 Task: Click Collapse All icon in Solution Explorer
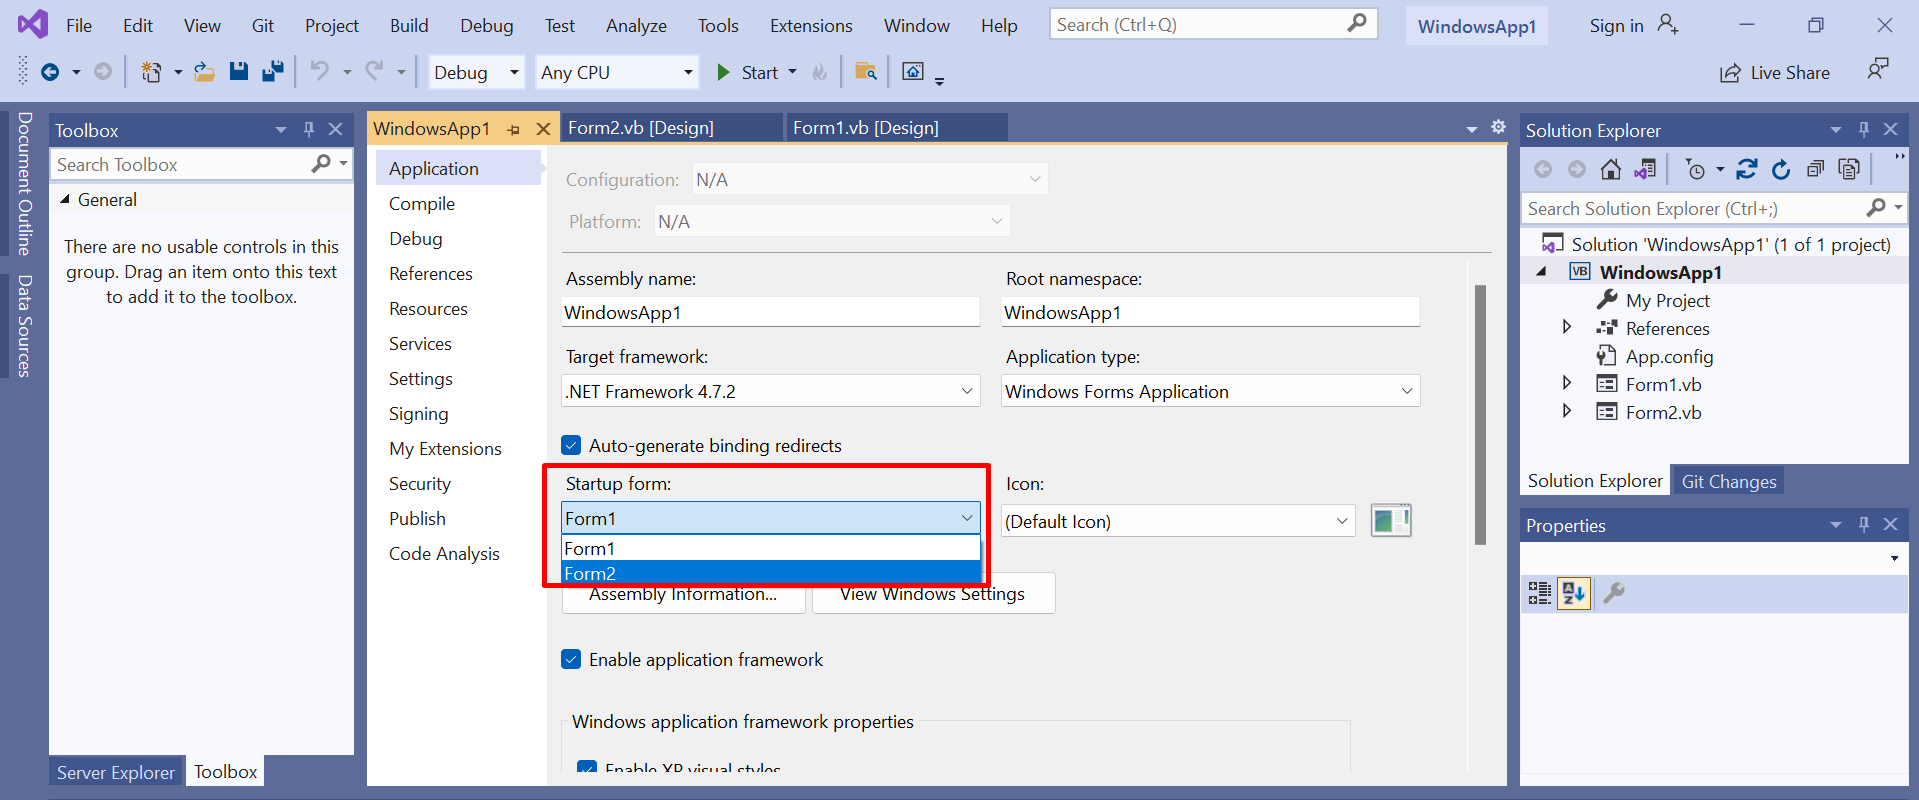1815,169
